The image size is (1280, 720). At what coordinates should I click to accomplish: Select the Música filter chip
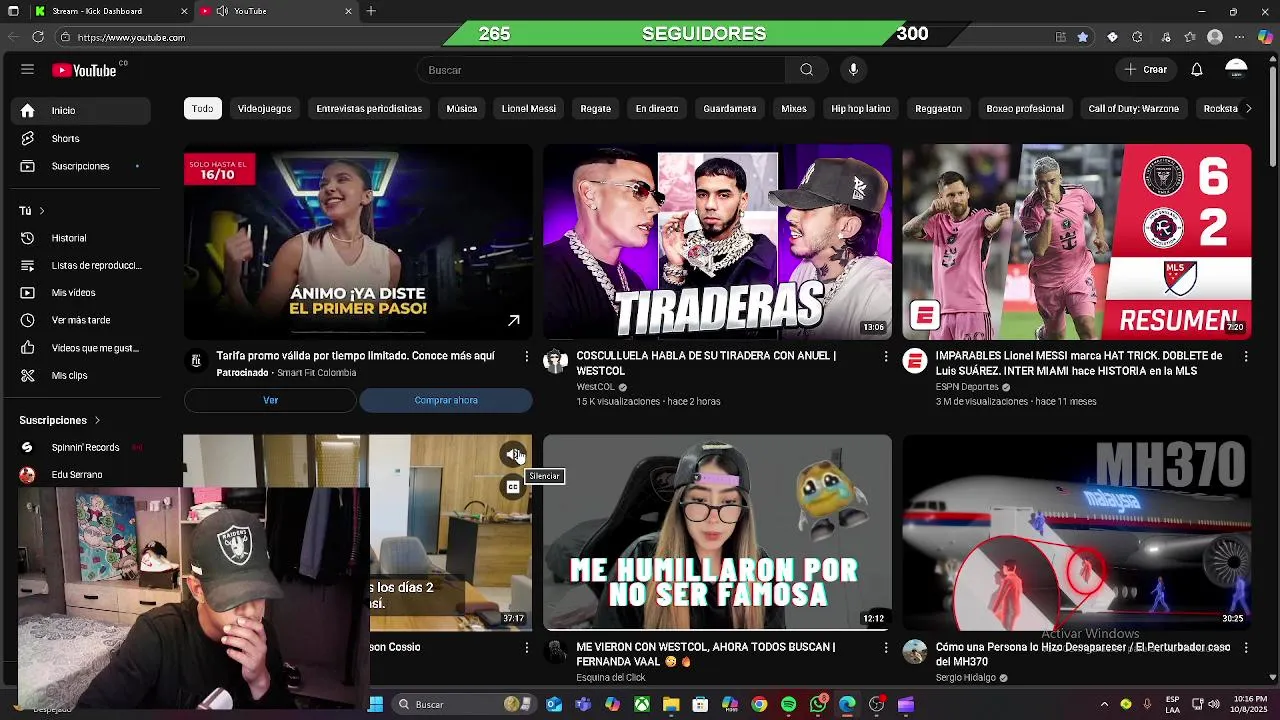461,108
